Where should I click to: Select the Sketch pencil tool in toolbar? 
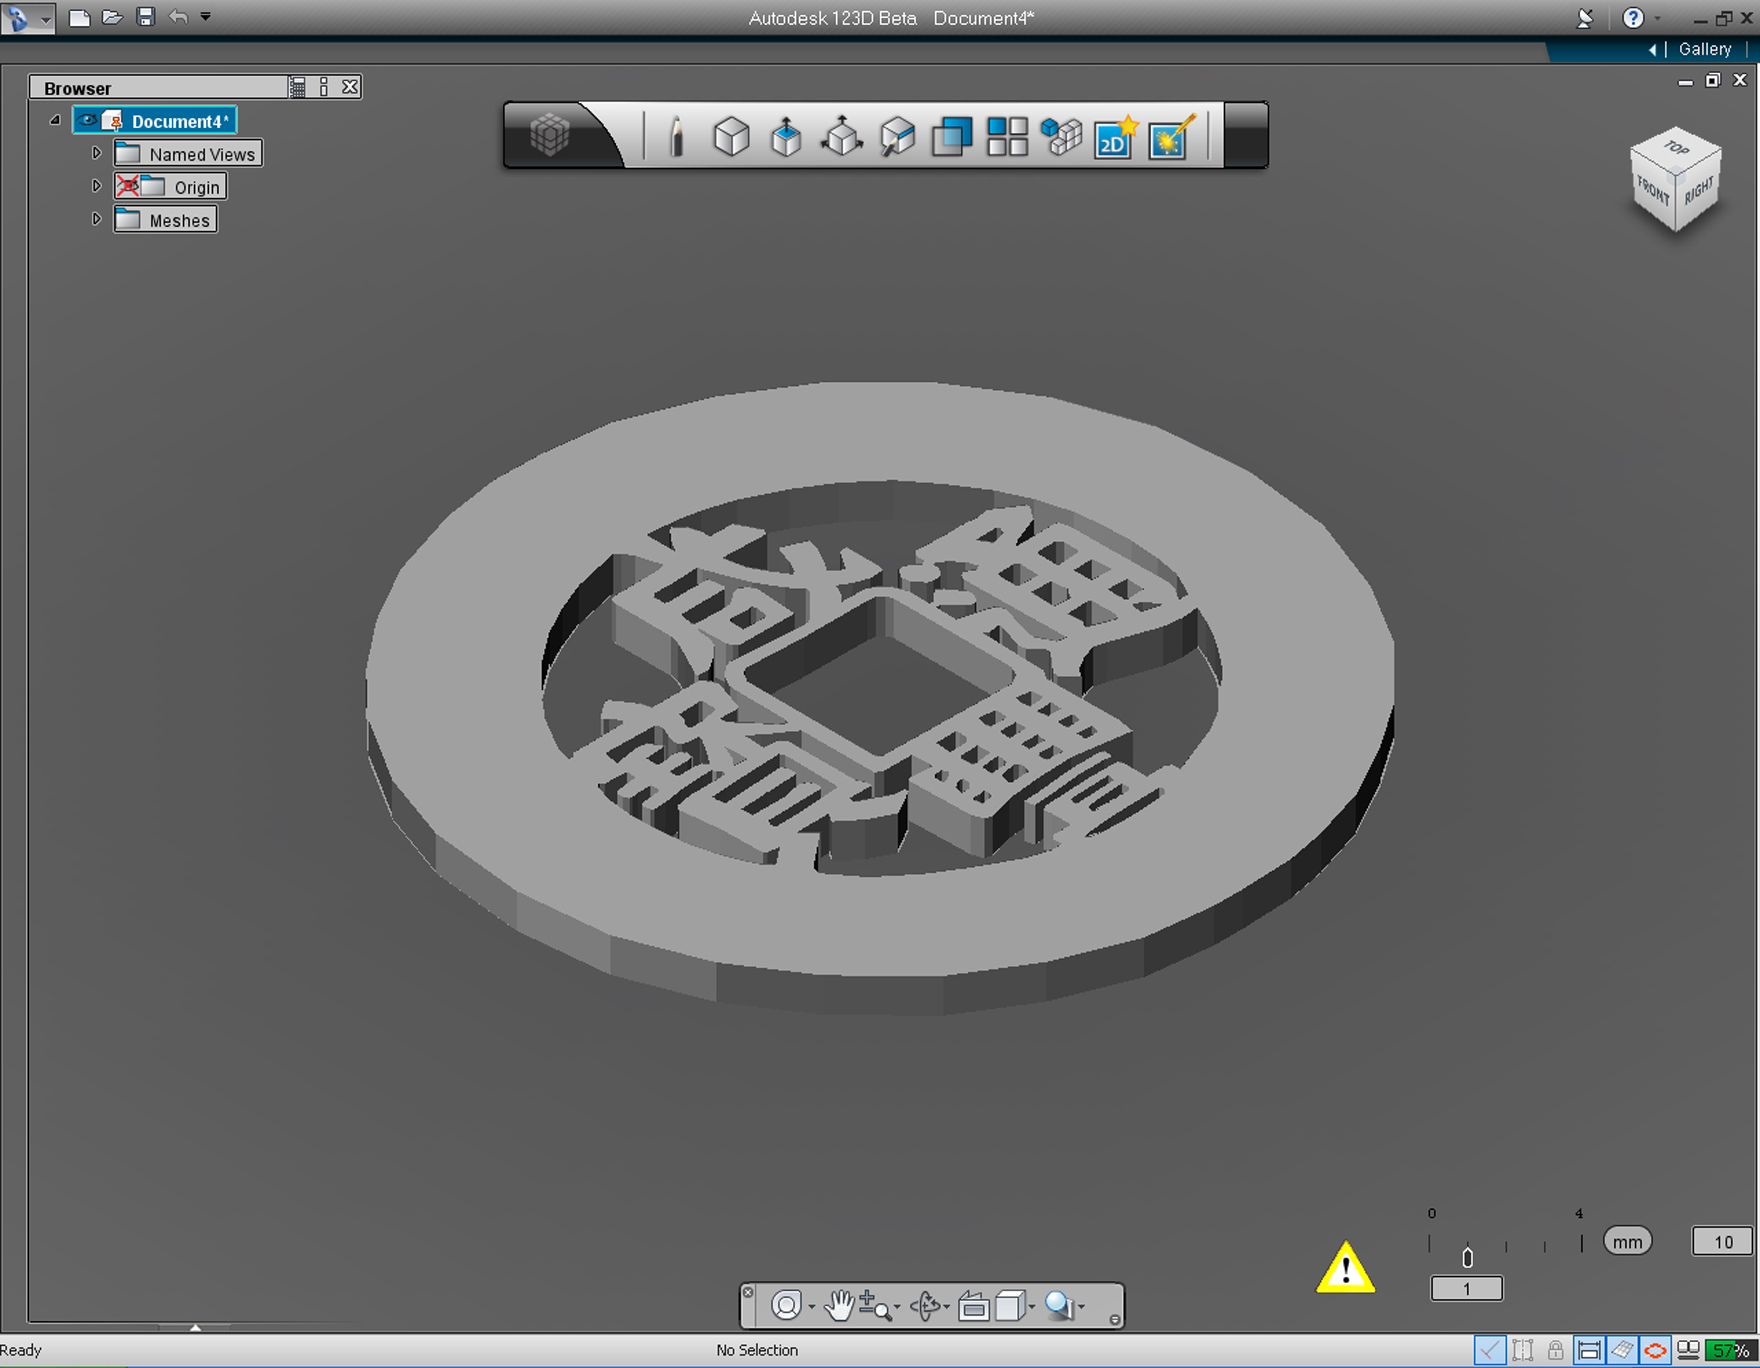(x=676, y=136)
